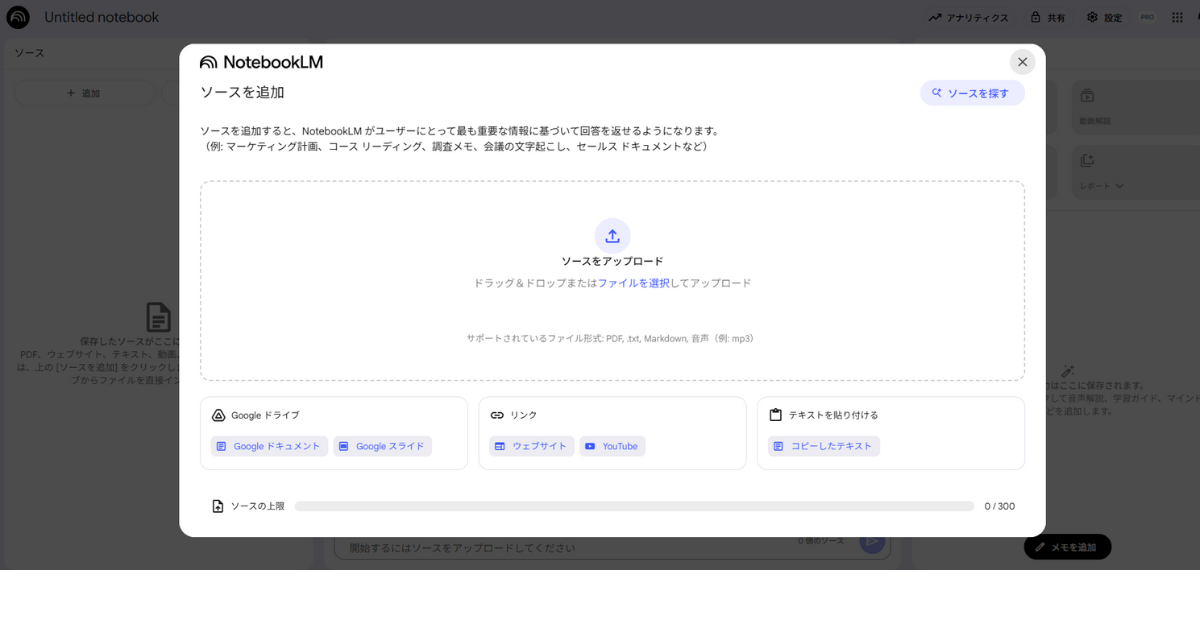Click the ソースの上限 progress bar

click(633, 506)
